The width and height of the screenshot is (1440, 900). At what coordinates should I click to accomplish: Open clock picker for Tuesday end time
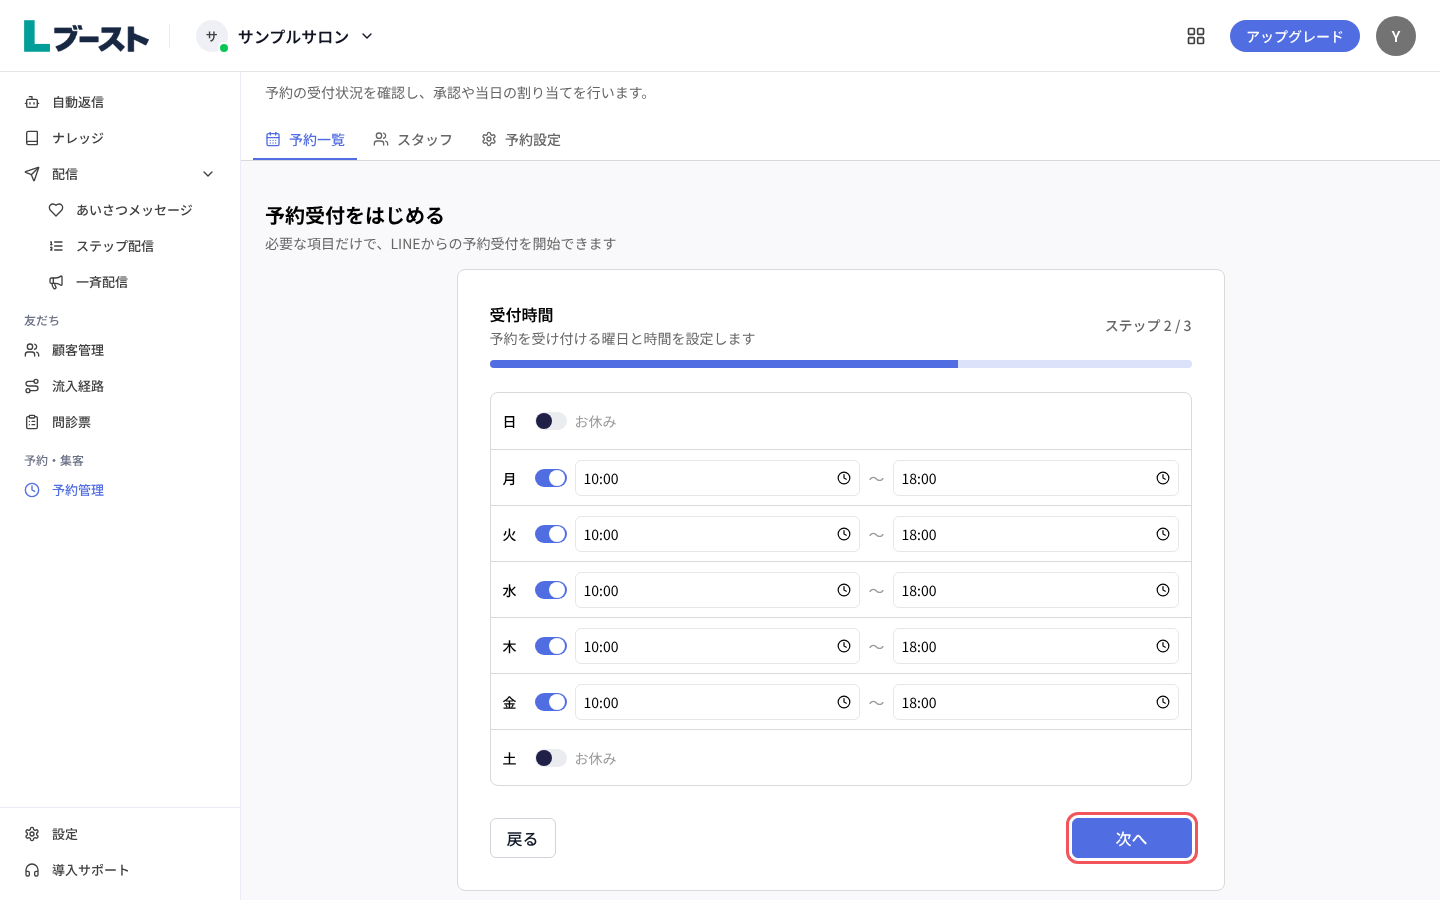[1163, 534]
